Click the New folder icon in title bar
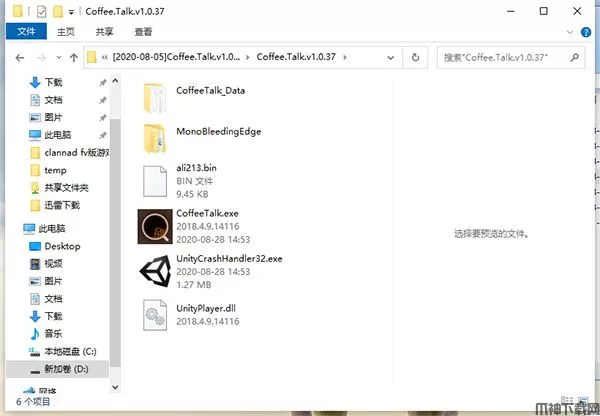600x416 pixels. point(58,11)
